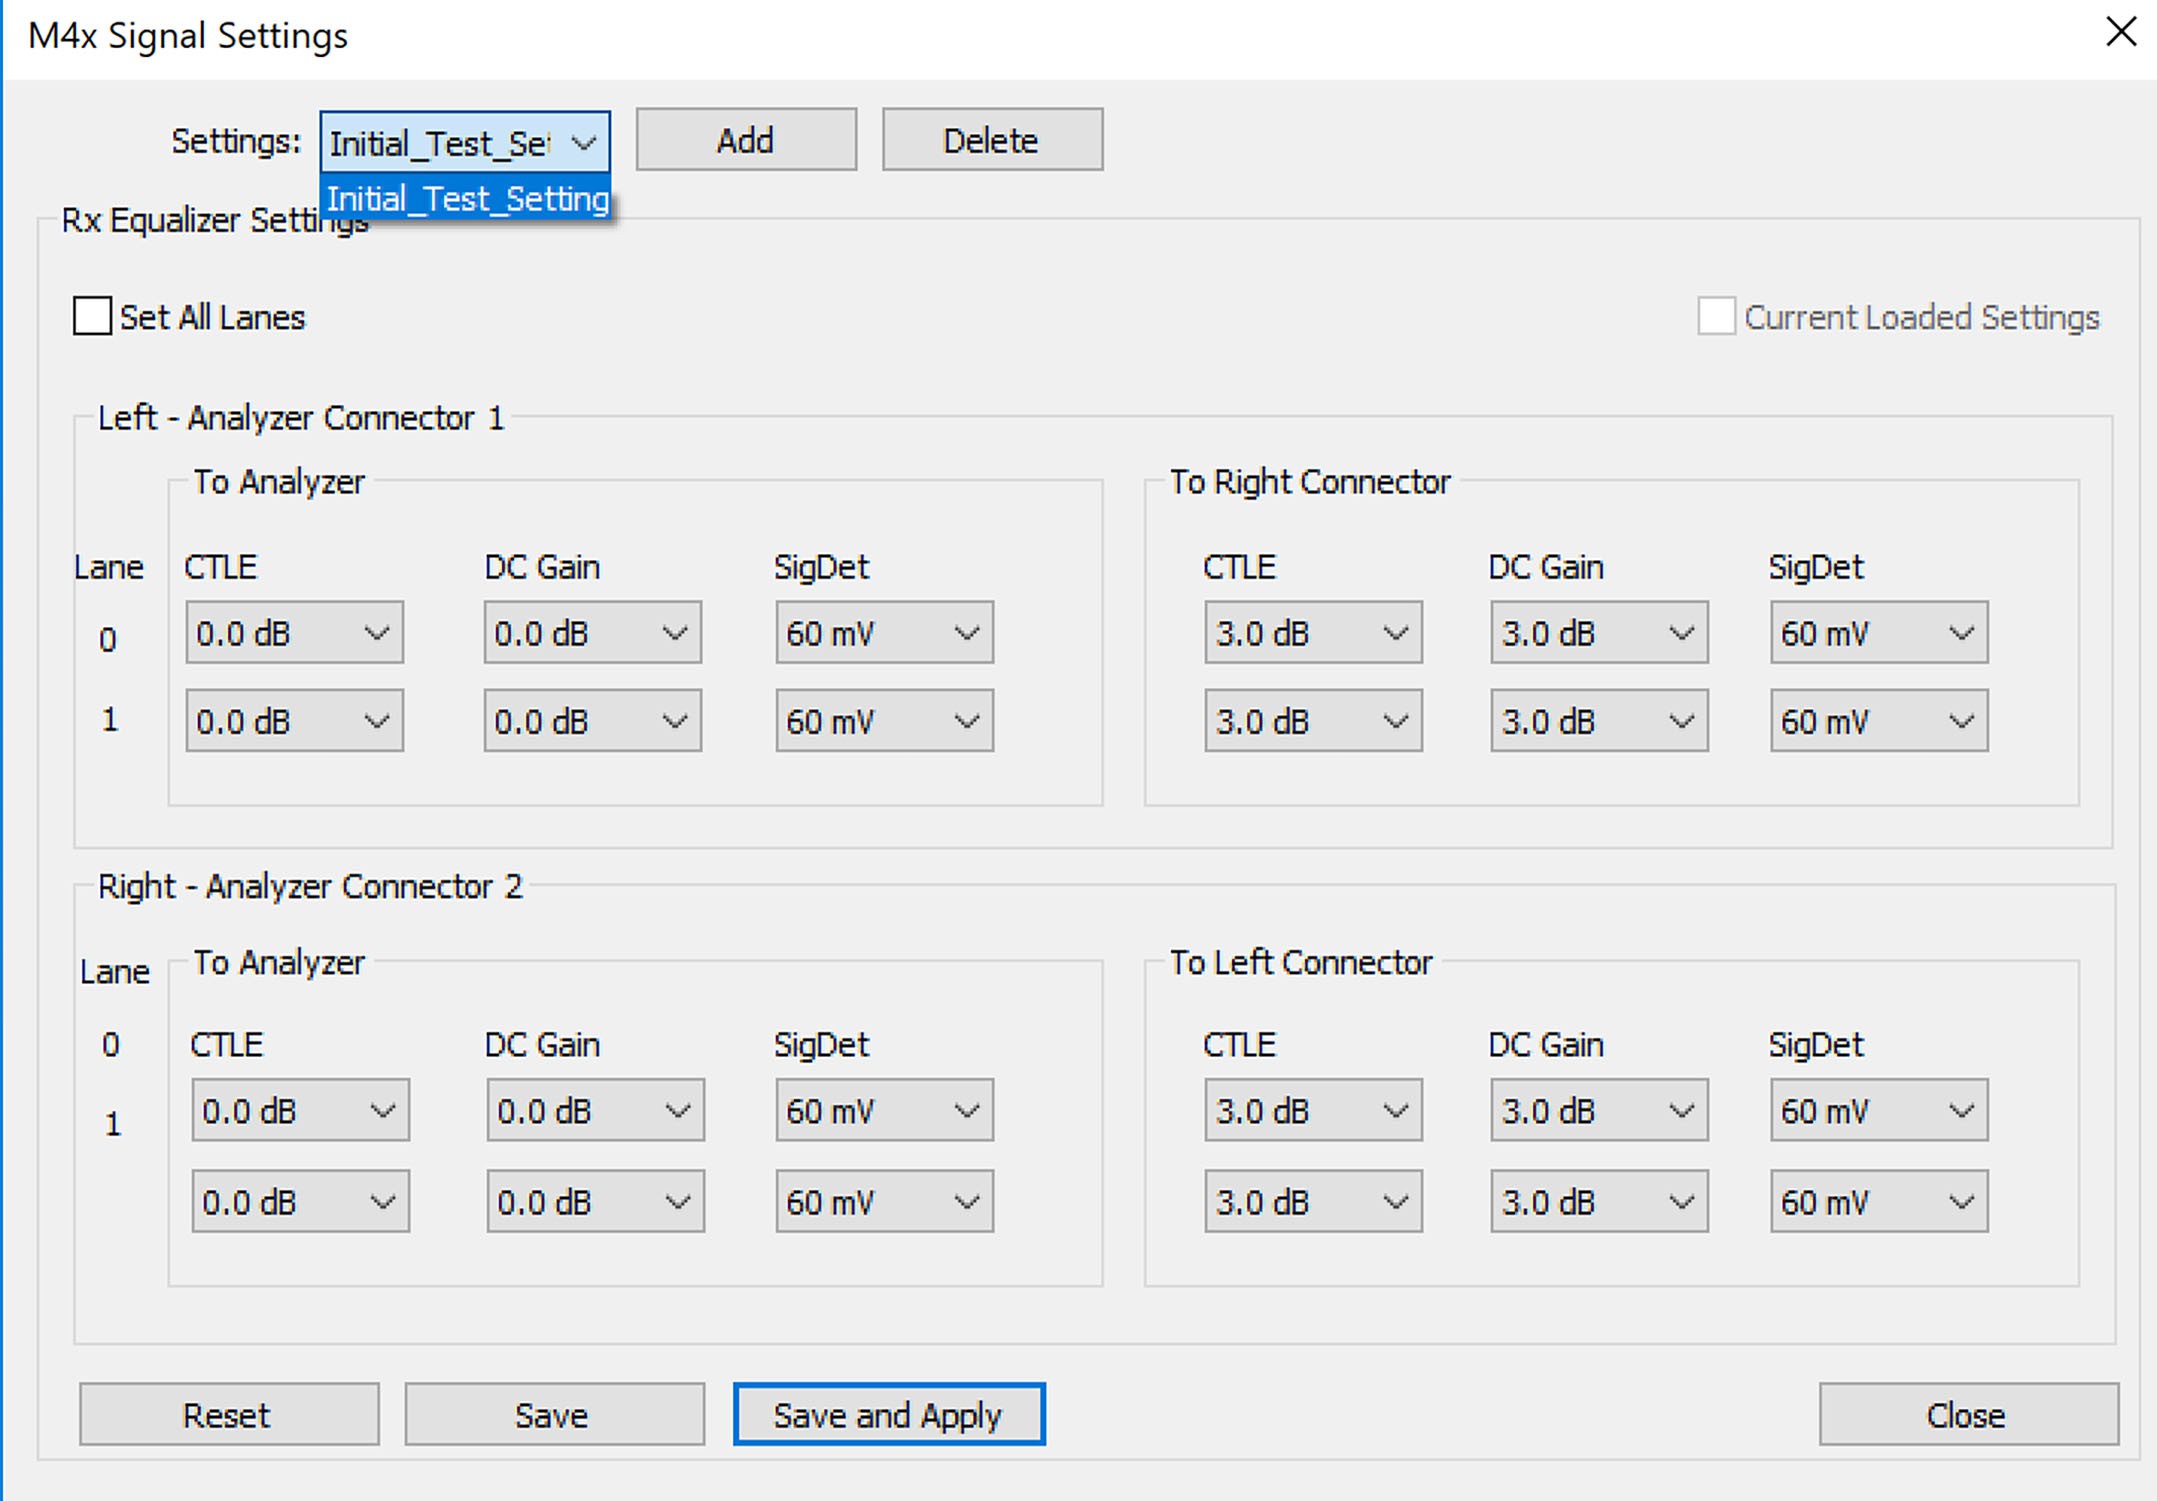Expand Right connector second-row To Analyzer SigDet dropdown
Viewport: 2157px width, 1501px height.
click(884, 1200)
